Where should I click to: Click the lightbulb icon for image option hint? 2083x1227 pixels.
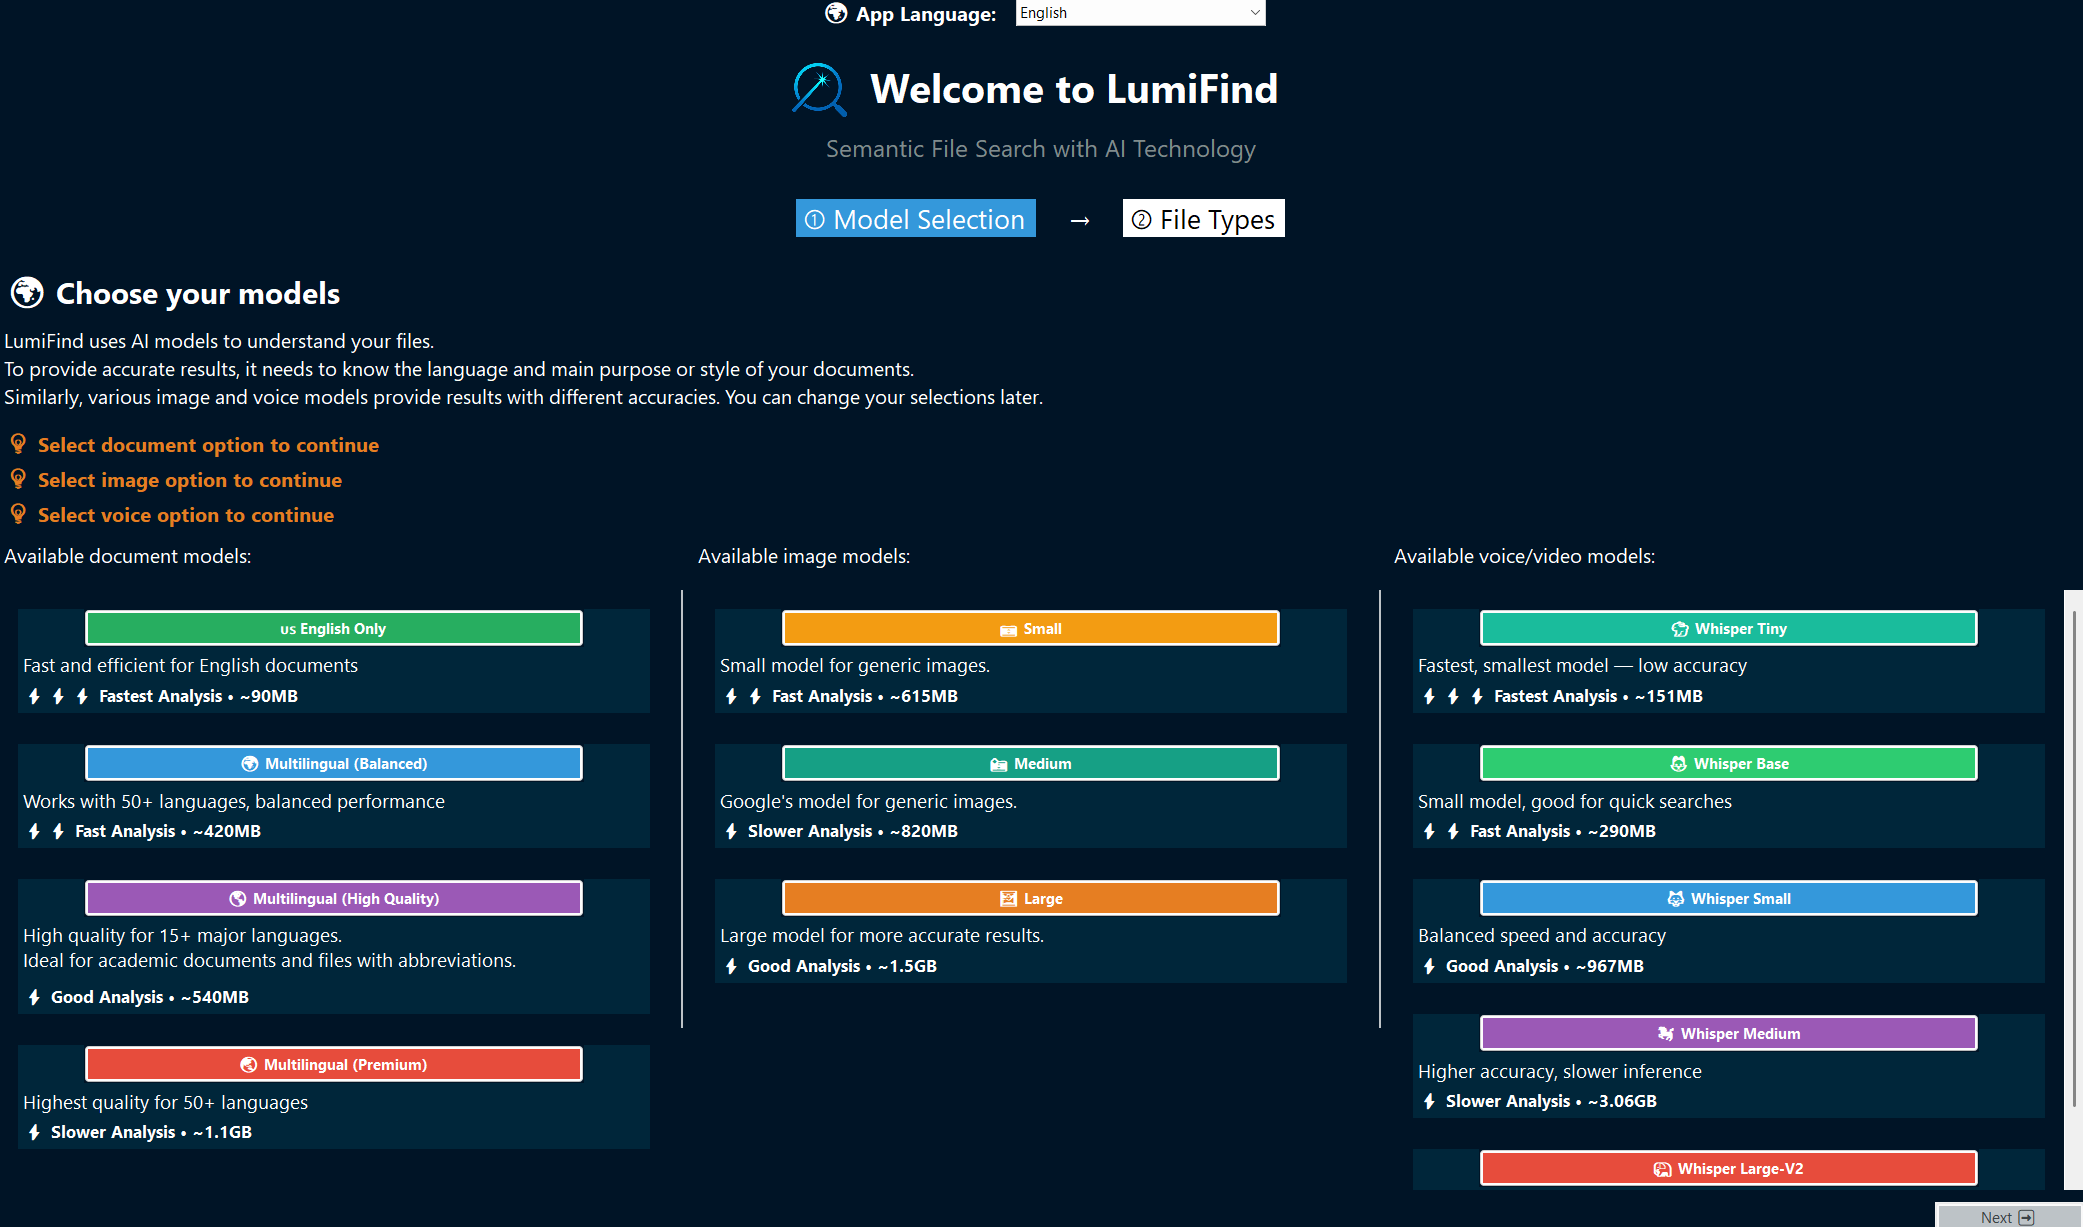18,479
